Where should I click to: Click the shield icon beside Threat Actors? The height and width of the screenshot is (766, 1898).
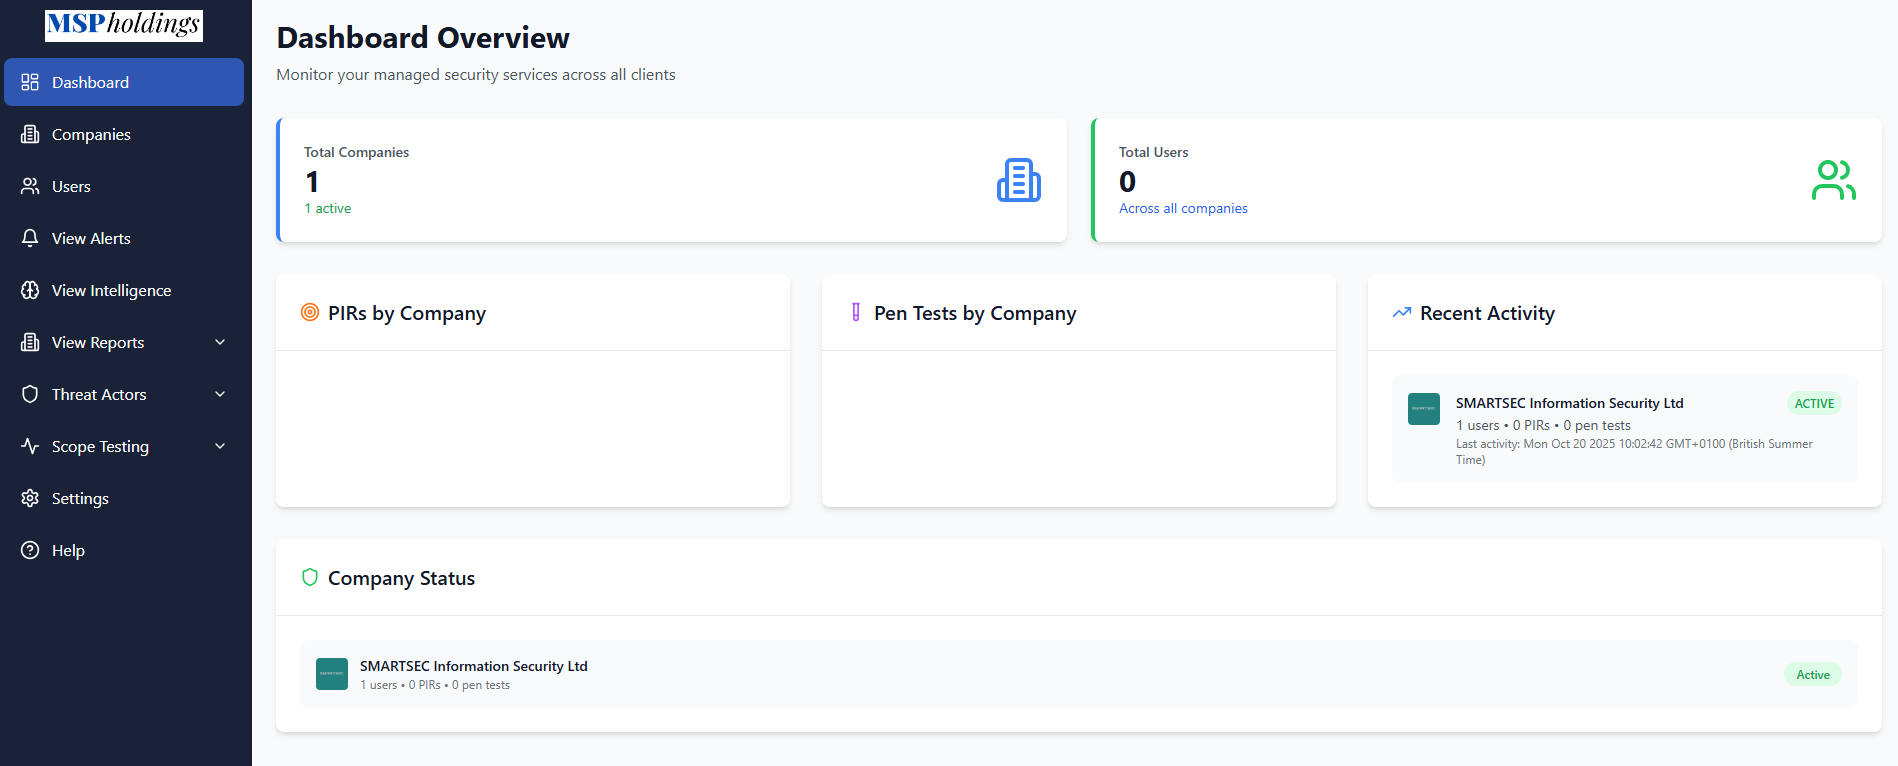30,394
